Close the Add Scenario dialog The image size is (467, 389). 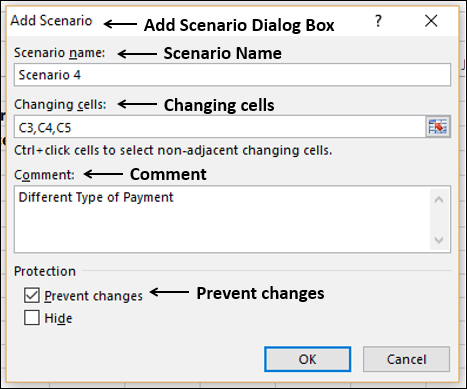(x=431, y=21)
